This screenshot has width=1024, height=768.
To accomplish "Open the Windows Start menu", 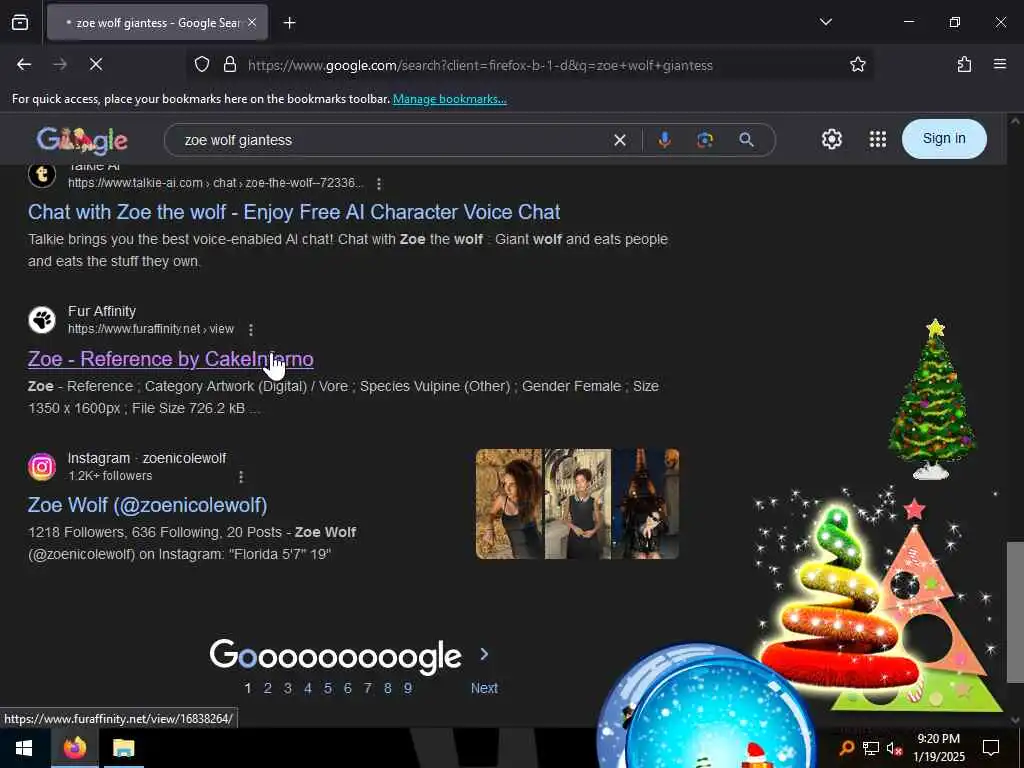I will [24, 748].
